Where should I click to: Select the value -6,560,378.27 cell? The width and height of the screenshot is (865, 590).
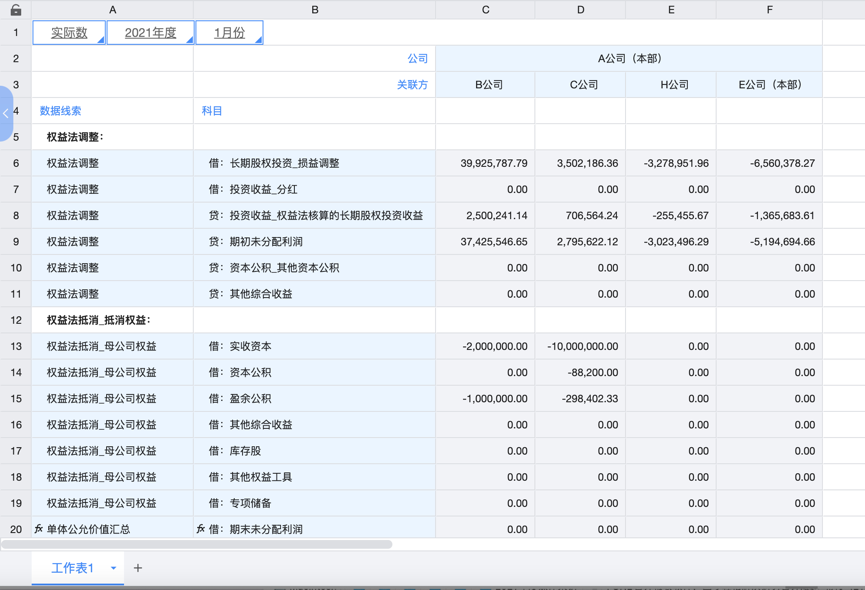click(x=769, y=163)
